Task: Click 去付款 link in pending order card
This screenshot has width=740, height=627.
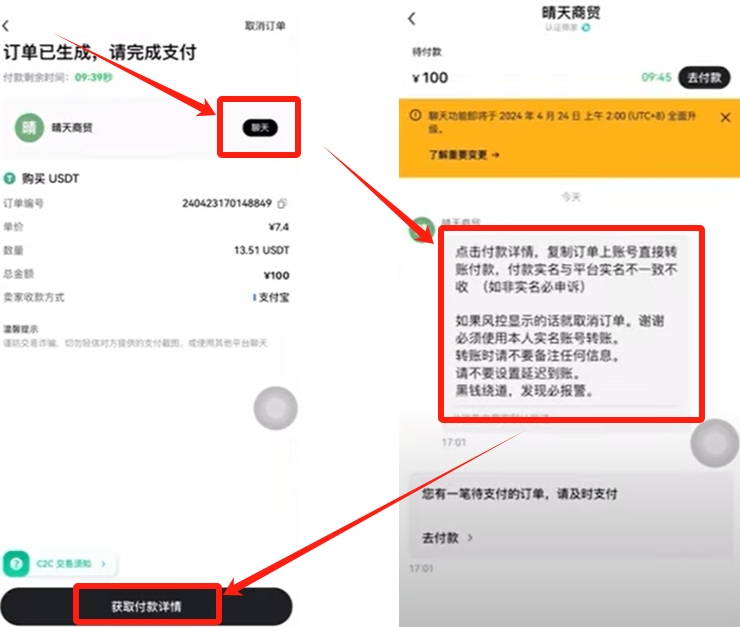Action: tap(440, 537)
